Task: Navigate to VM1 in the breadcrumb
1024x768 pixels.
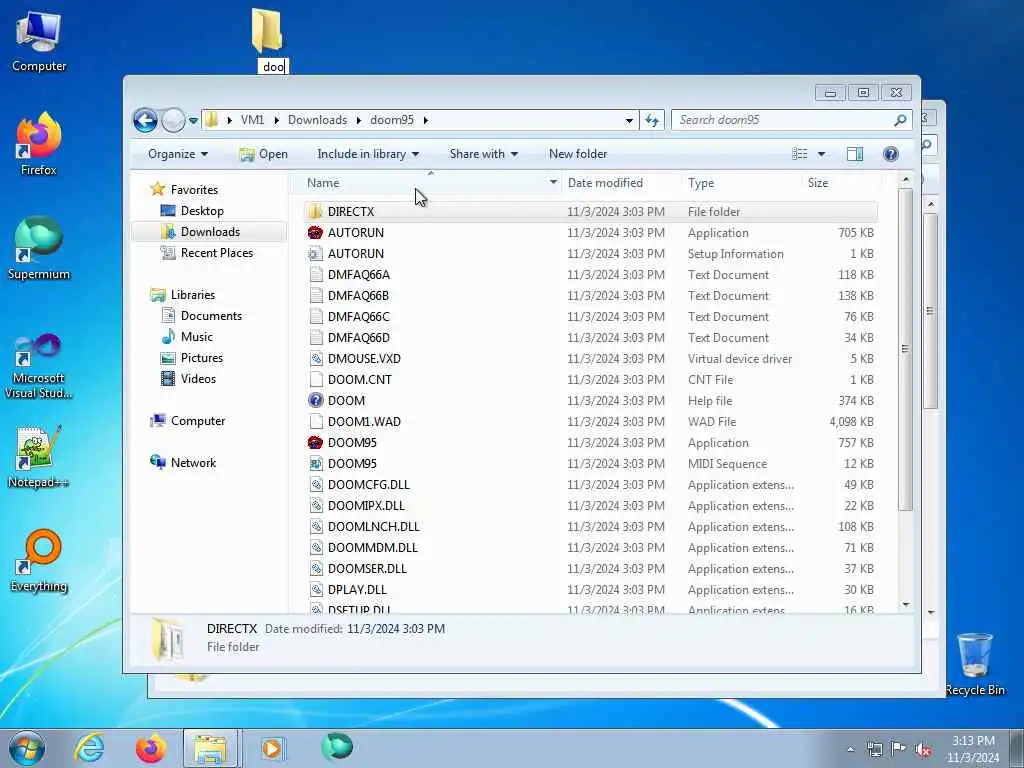Action: 252,120
